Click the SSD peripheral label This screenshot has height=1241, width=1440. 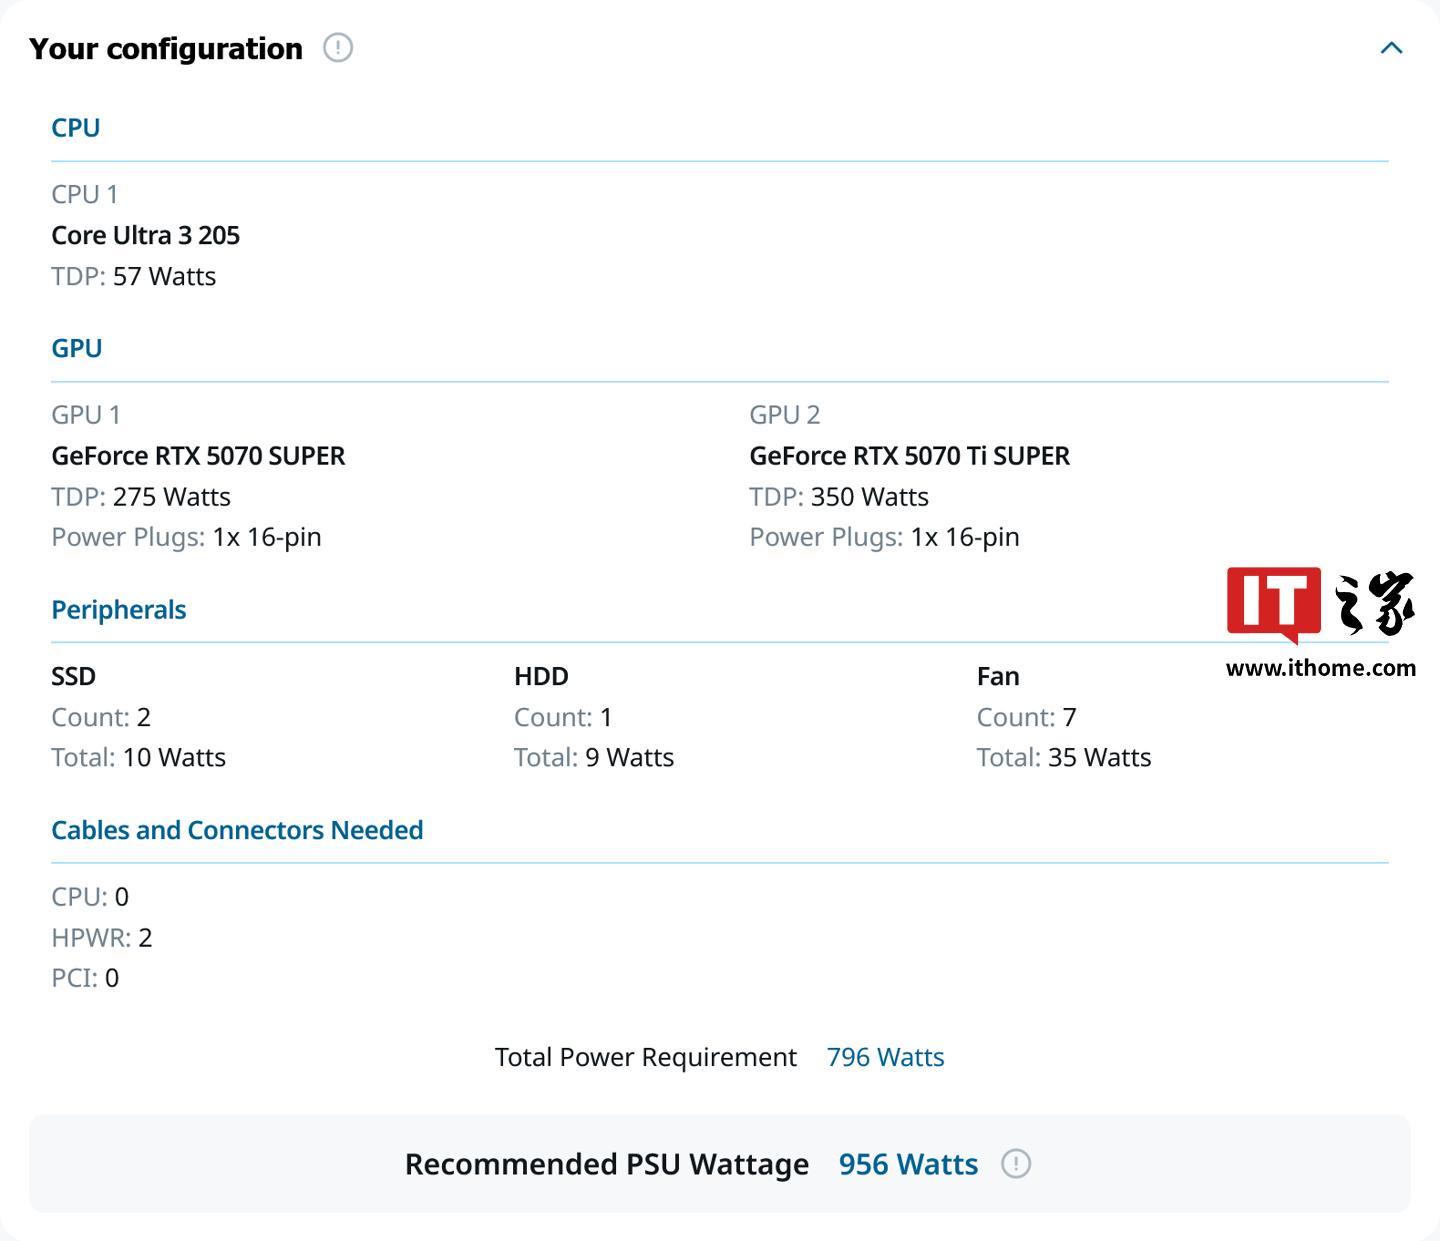(74, 676)
